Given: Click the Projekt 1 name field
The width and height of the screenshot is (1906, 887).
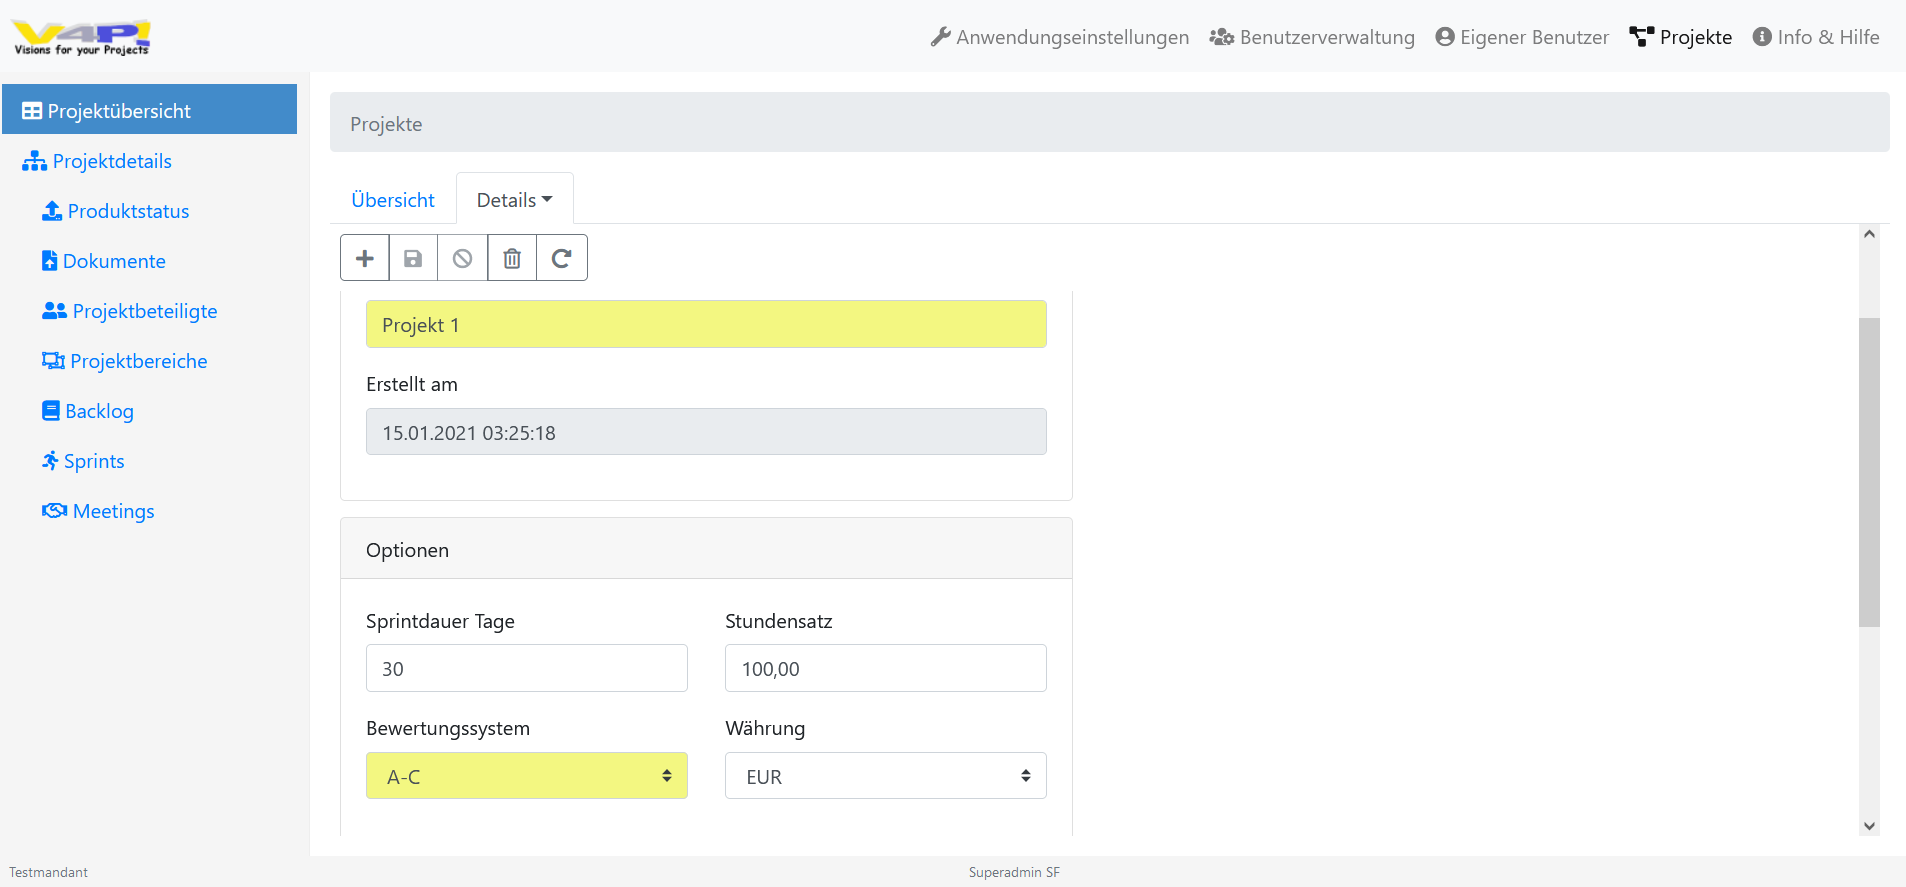Looking at the screenshot, I should click(x=706, y=324).
